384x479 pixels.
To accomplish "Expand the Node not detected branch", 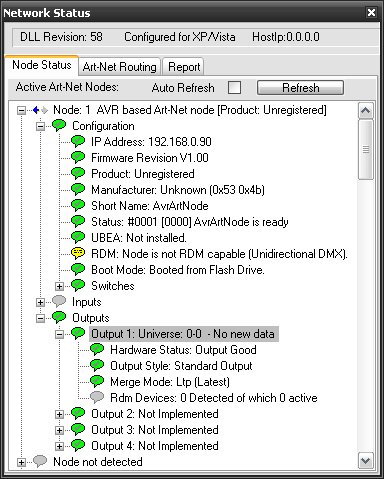I will coord(21,462).
